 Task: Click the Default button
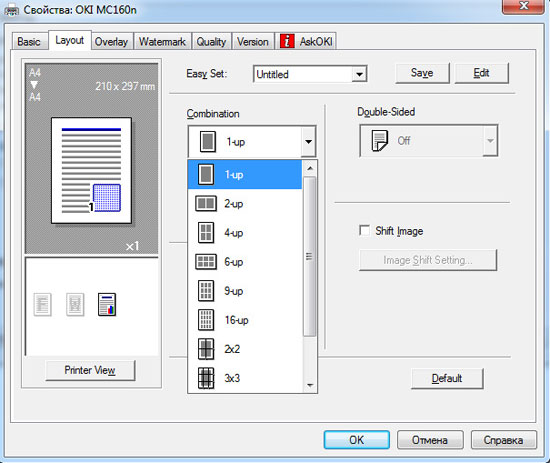click(x=447, y=378)
